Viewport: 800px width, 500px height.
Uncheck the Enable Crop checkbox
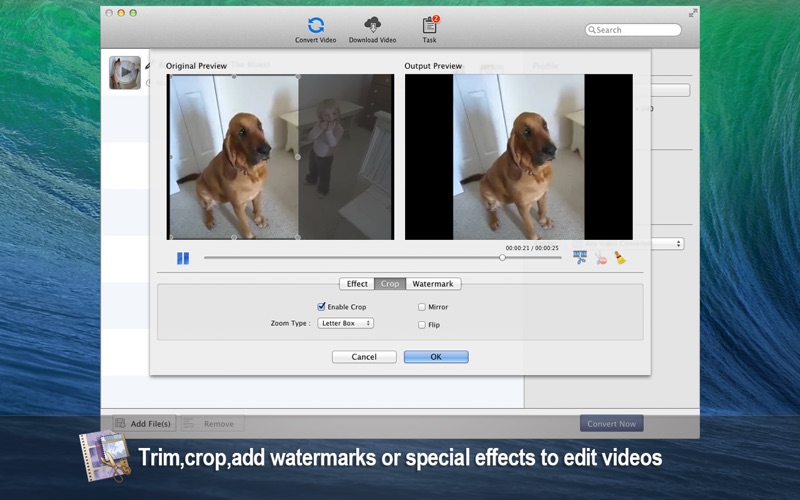[x=321, y=307]
